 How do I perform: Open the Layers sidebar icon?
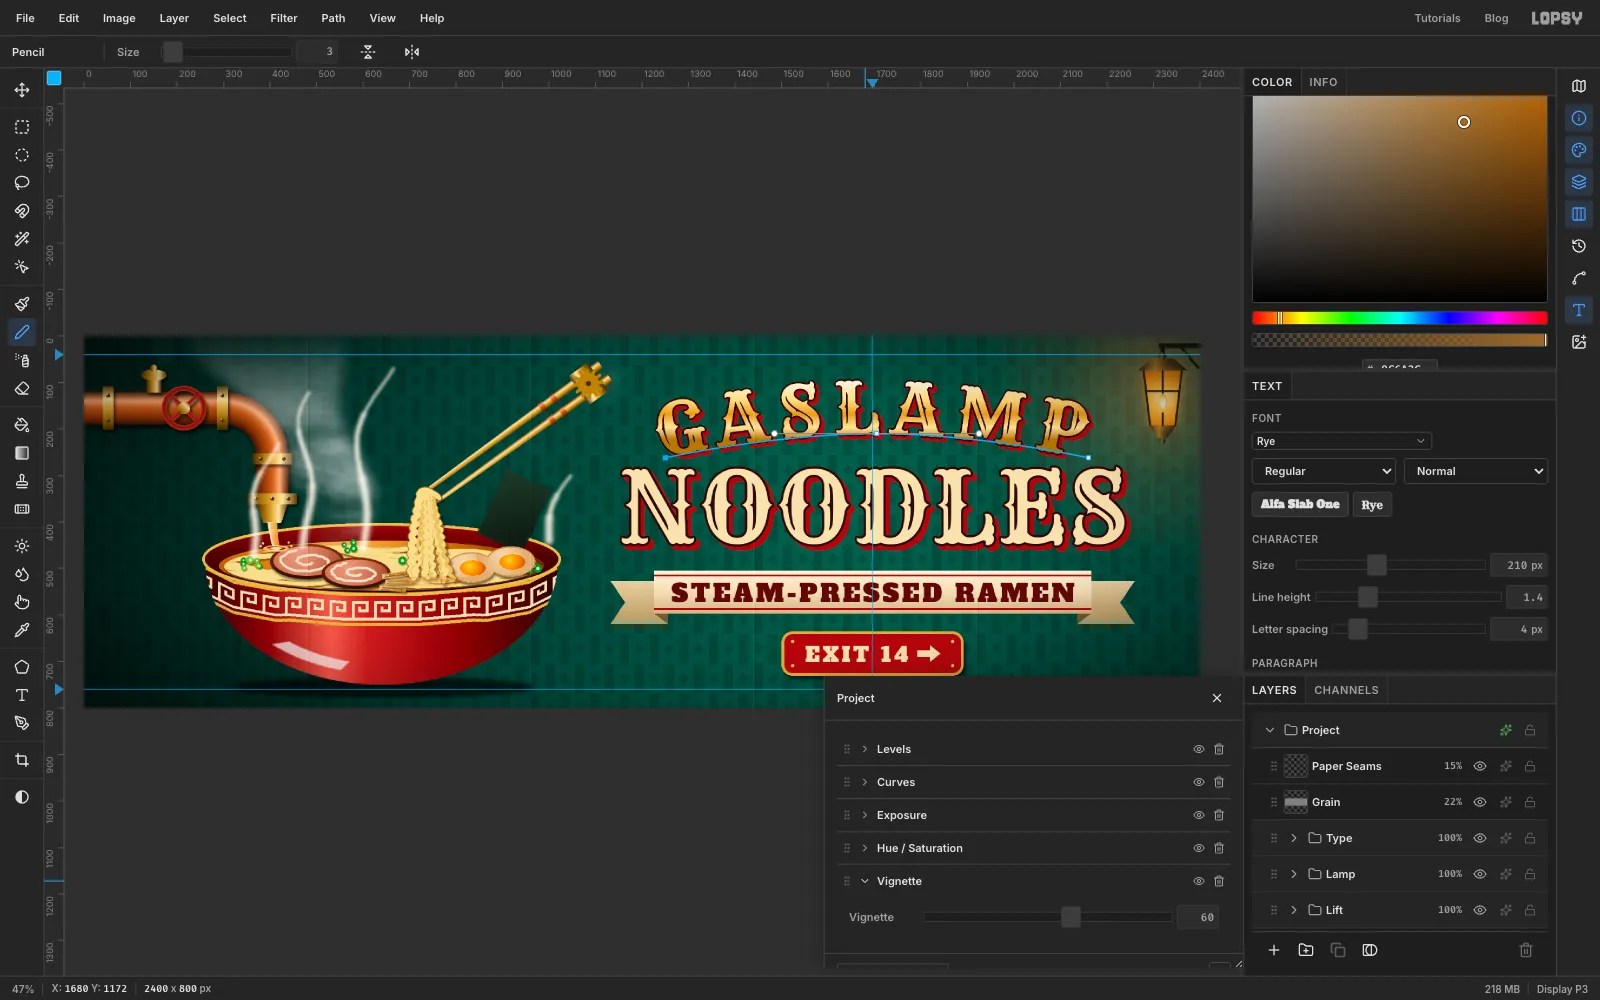tap(1579, 182)
